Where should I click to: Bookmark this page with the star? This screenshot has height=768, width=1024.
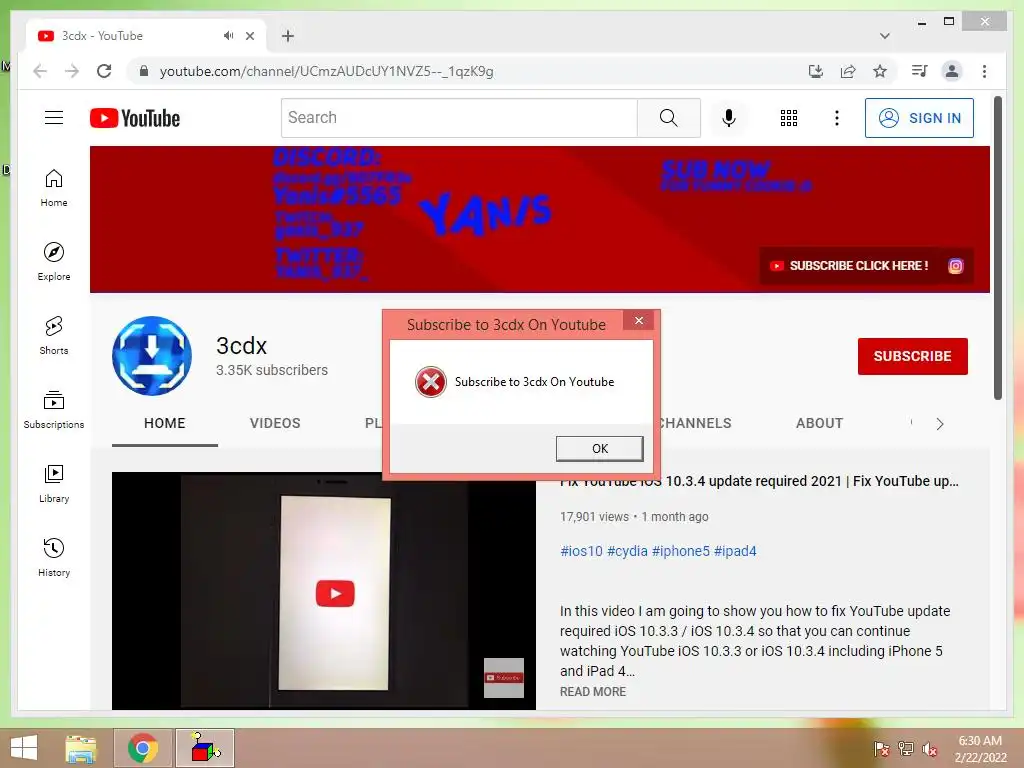tap(880, 71)
